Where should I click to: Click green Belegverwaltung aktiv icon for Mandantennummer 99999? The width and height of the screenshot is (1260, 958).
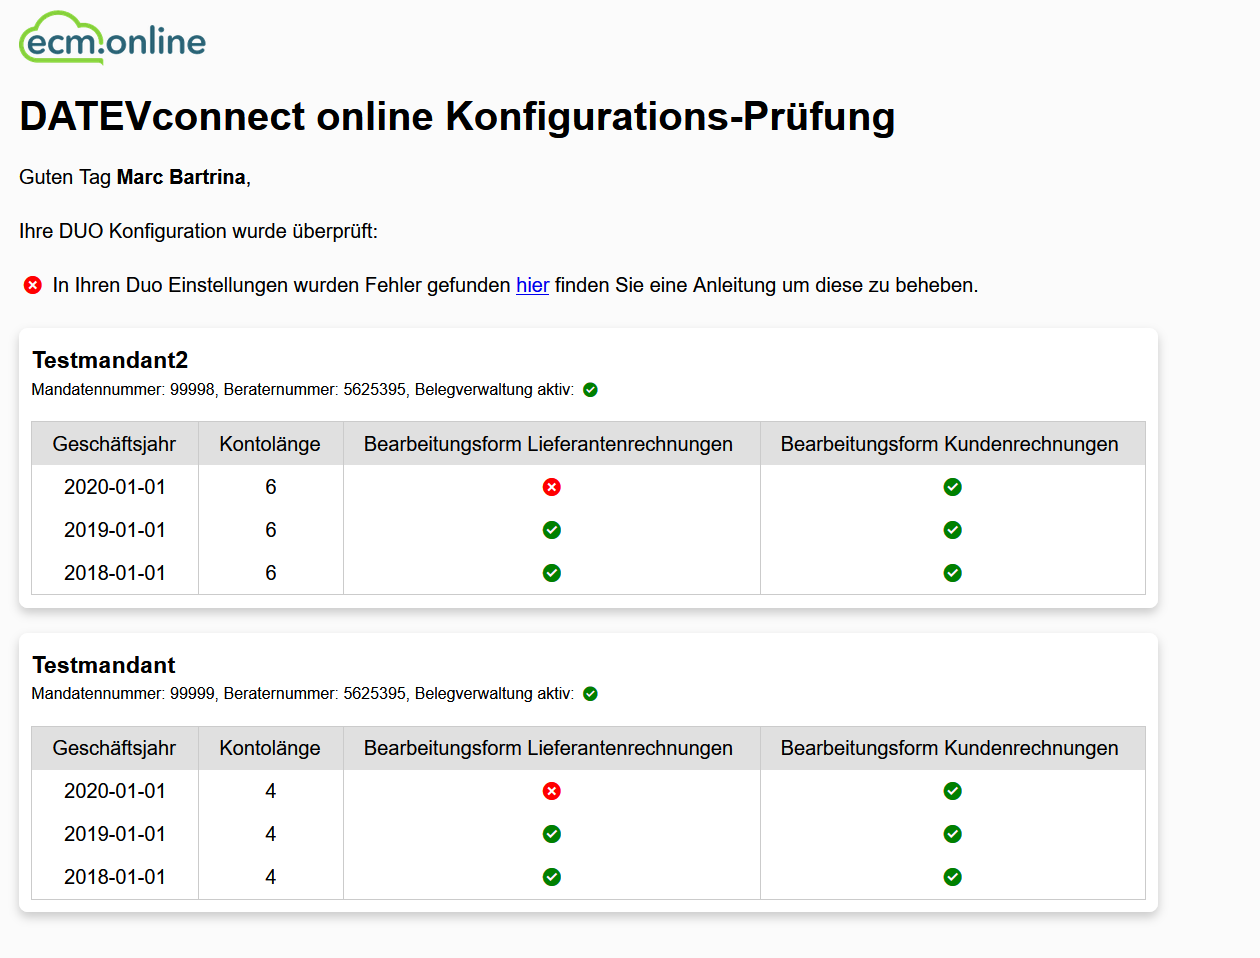[x=591, y=694]
